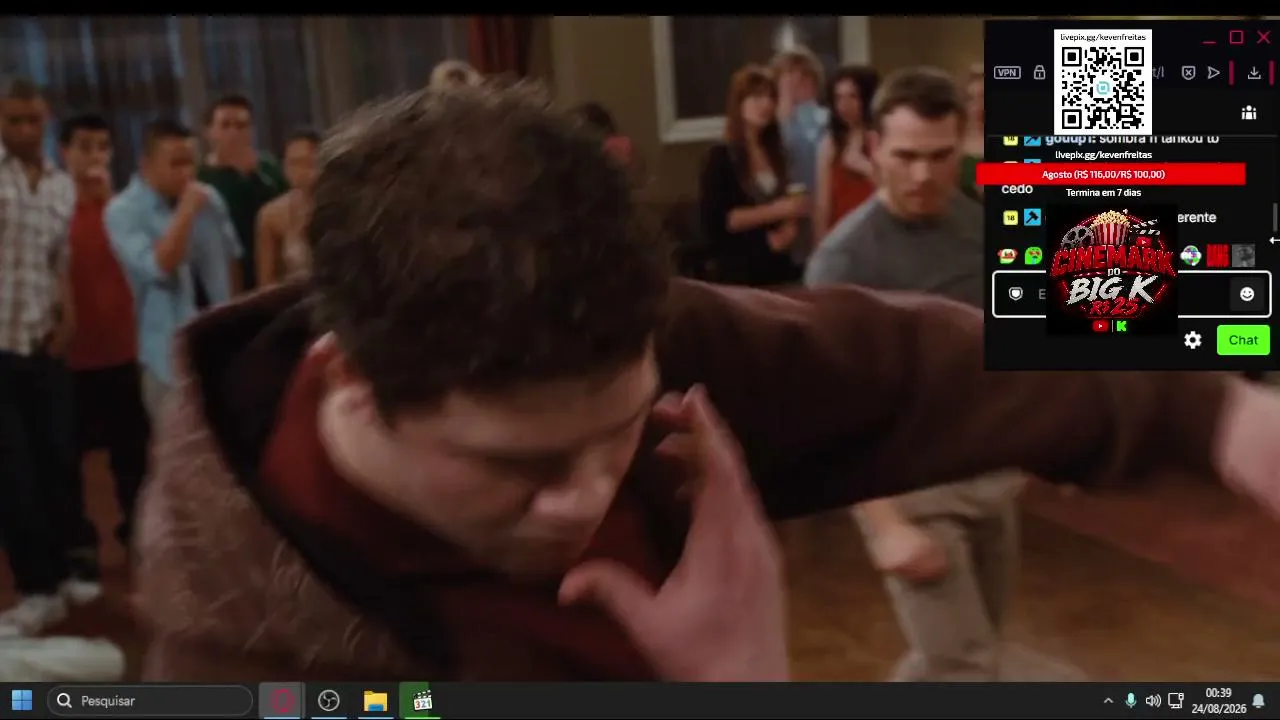Image resolution: width=1280 pixels, height=720 pixels.
Task: Click the padlock site security icon
Action: (1039, 72)
